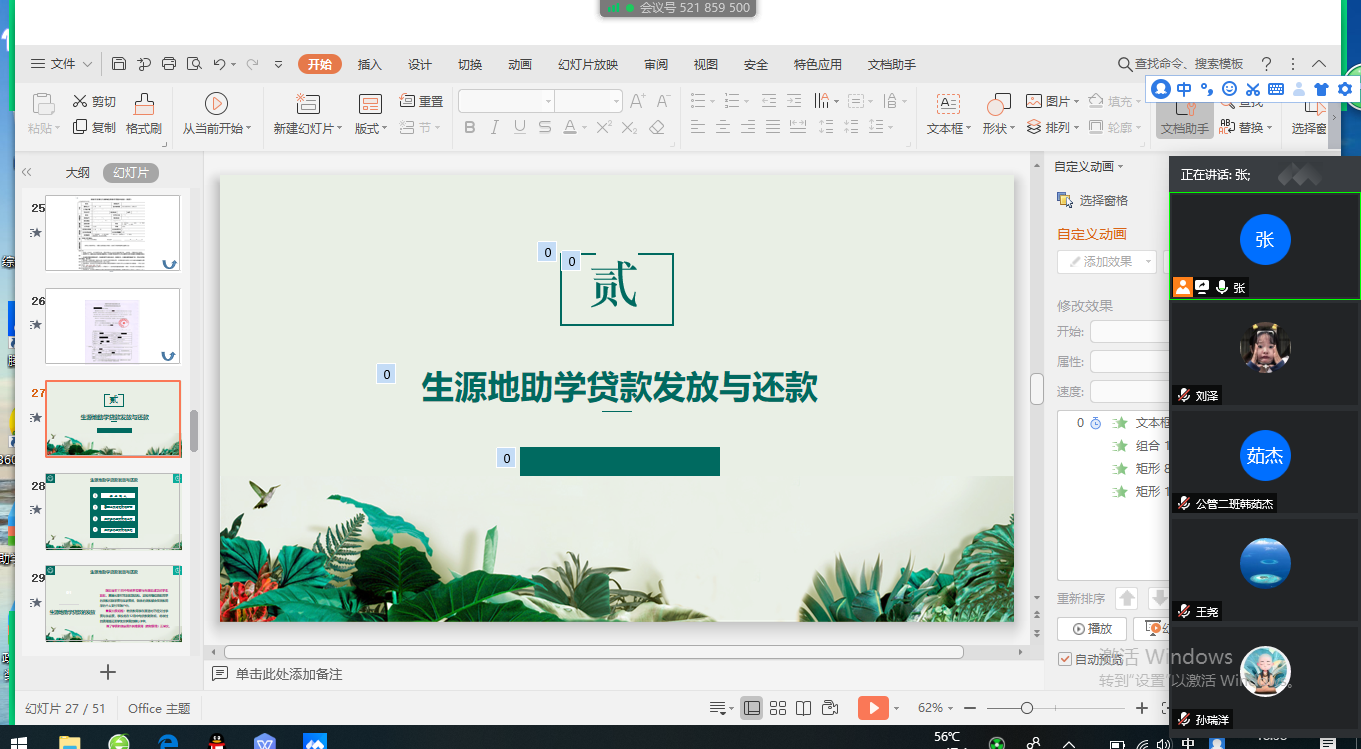1361x749 pixels.
Task: Click the 播放 button in animation pane
Action: click(x=1092, y=629)
